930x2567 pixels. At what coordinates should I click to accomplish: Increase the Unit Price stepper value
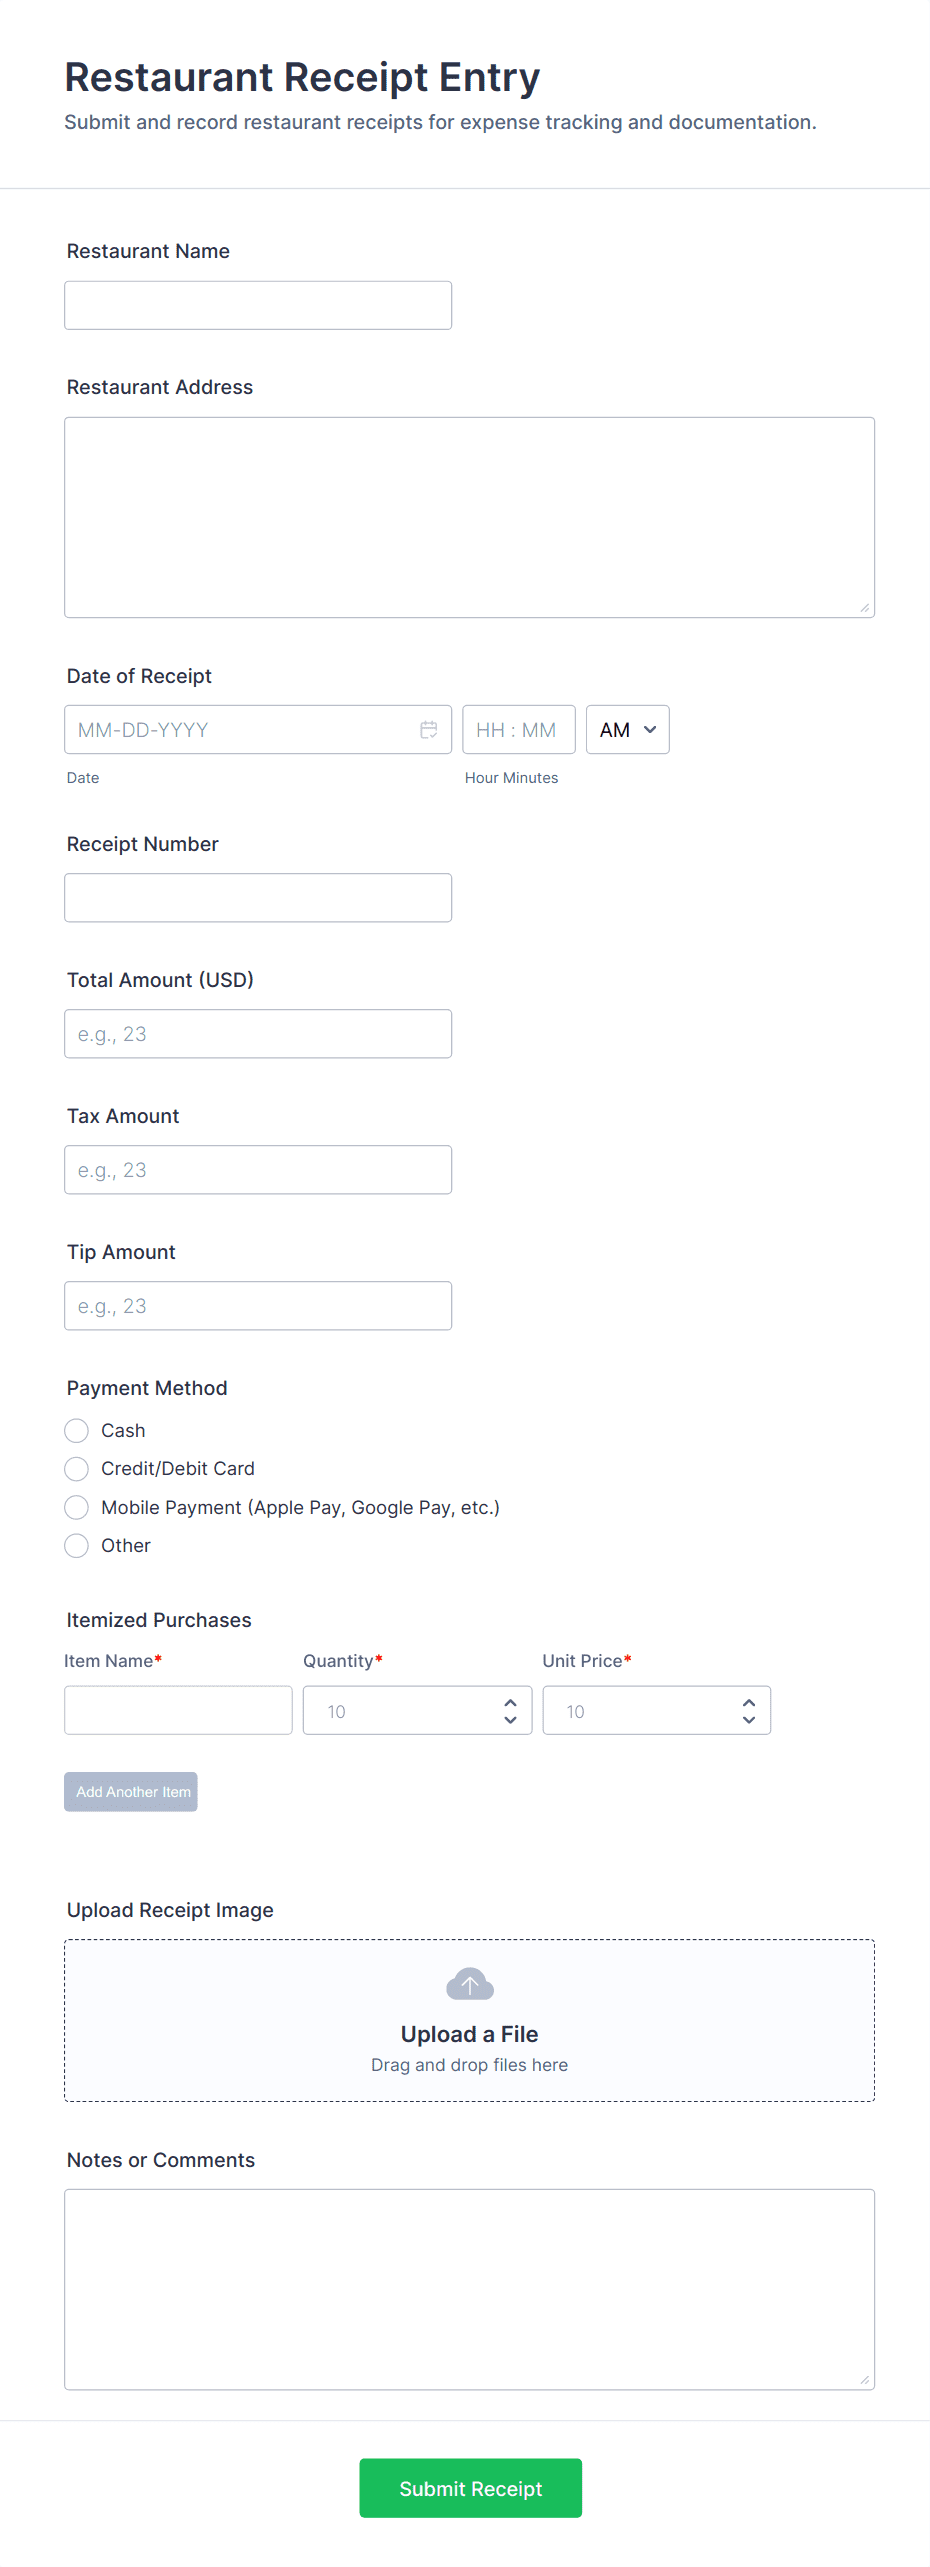click(x=749, y=1702)
